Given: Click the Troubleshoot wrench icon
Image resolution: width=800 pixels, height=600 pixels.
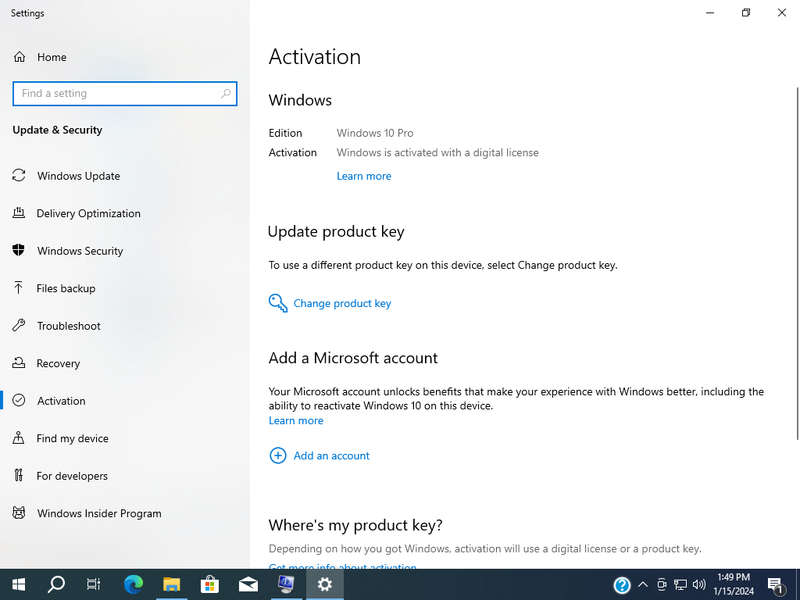Looking at the screenshot, I should tap(19, 325).
